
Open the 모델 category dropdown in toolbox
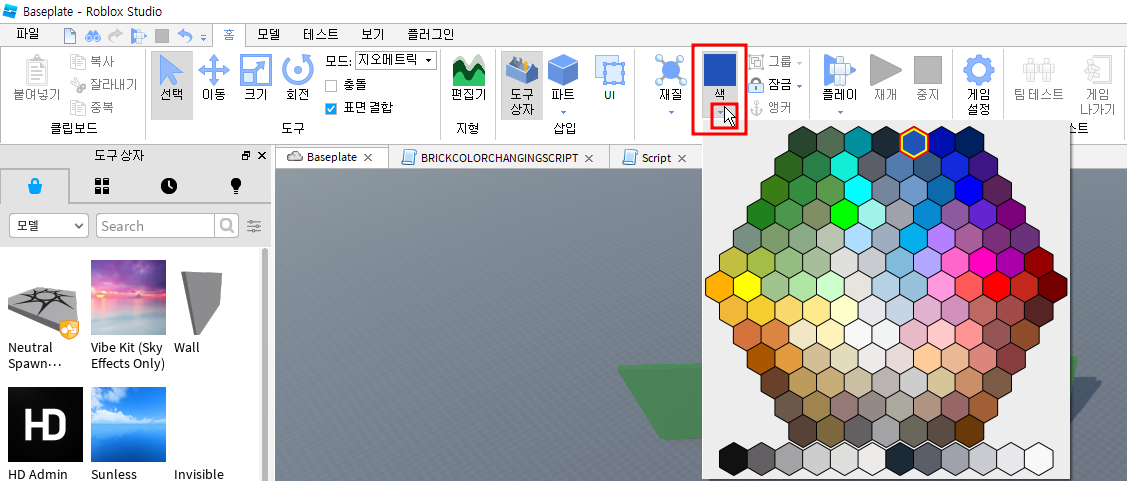click(49, 226)
